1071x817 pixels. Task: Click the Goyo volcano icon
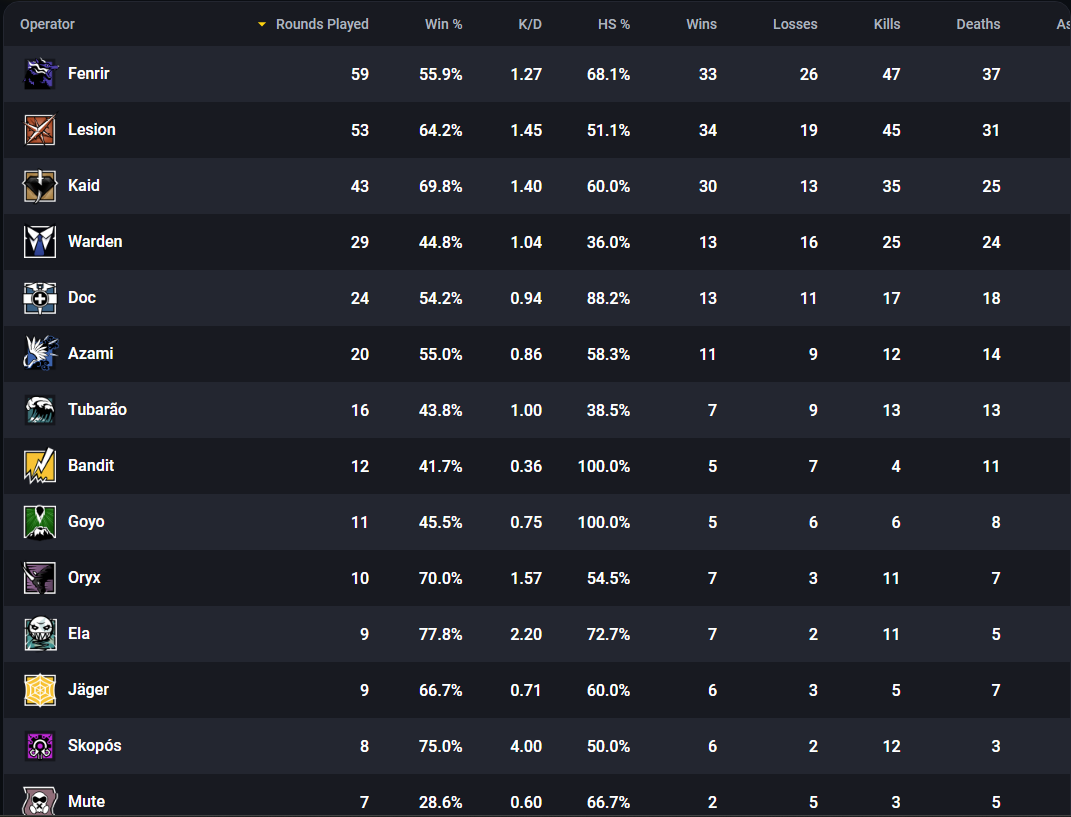point(40,522)
